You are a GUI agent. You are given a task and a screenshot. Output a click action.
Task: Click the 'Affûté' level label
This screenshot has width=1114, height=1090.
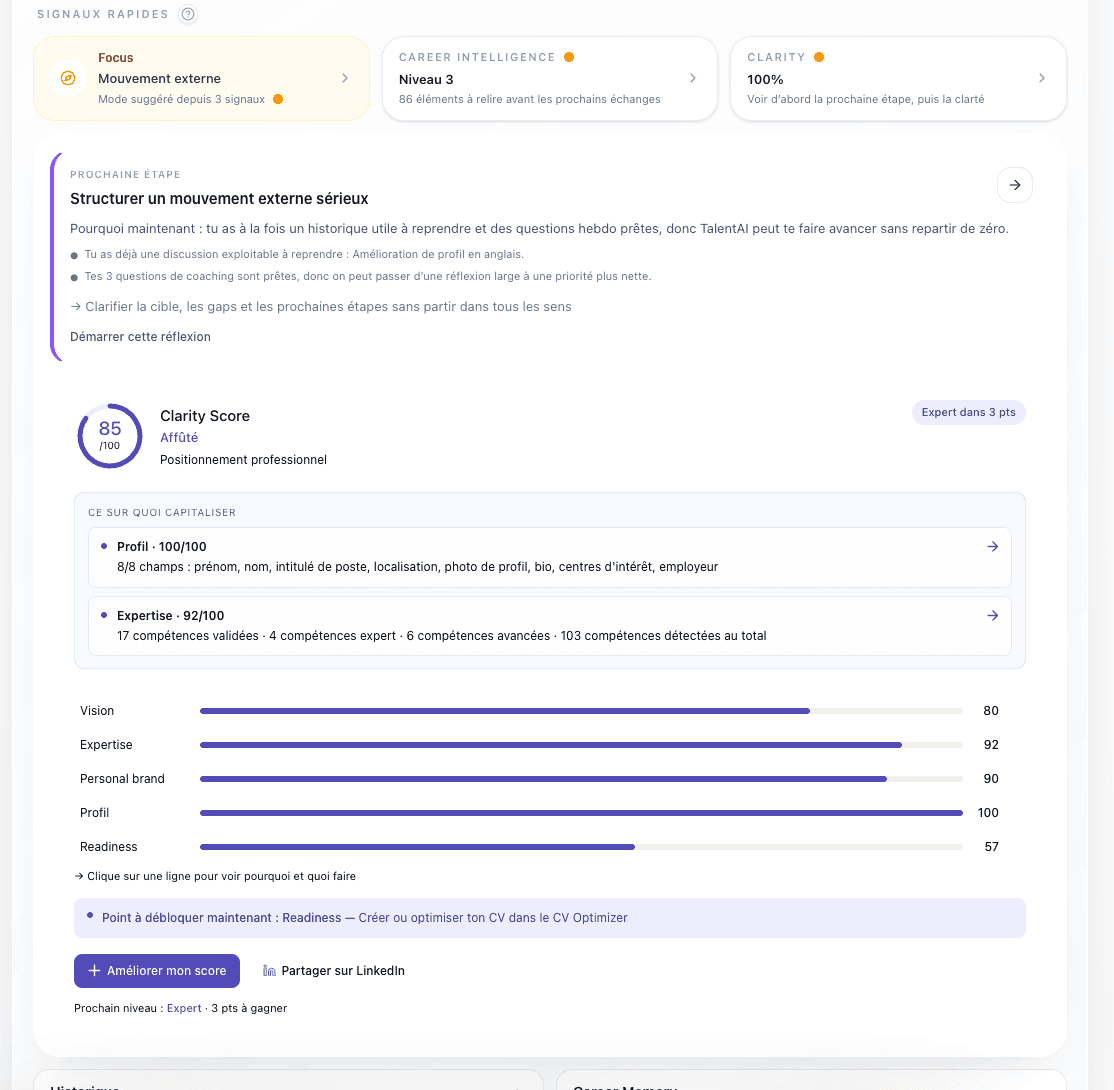pos(179,438)
